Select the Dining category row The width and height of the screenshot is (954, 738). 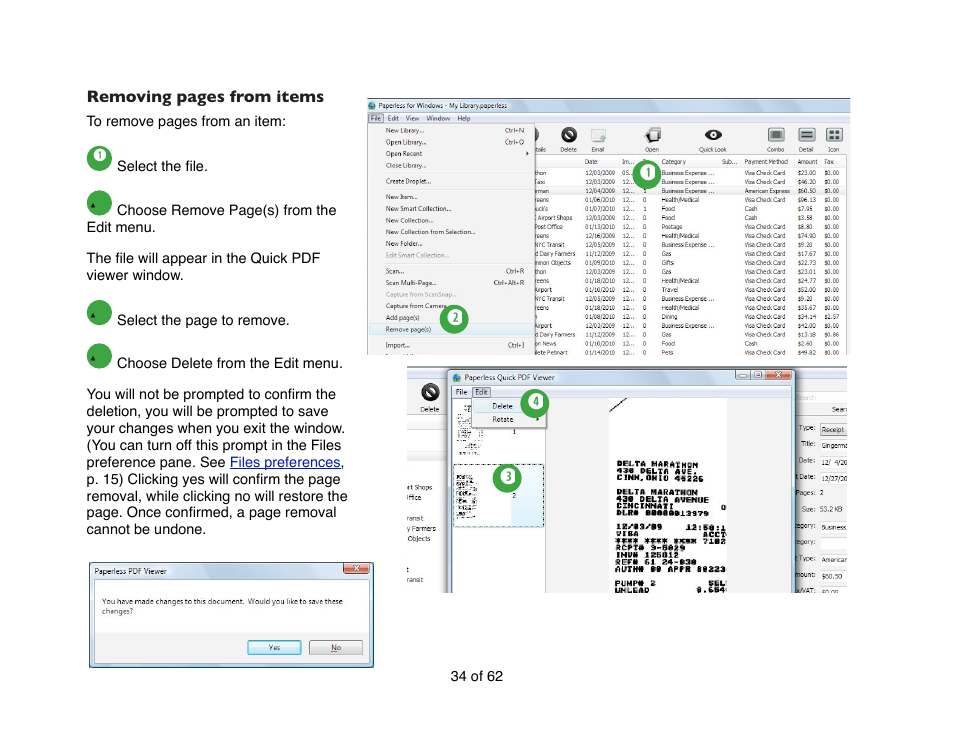(691, 316)
